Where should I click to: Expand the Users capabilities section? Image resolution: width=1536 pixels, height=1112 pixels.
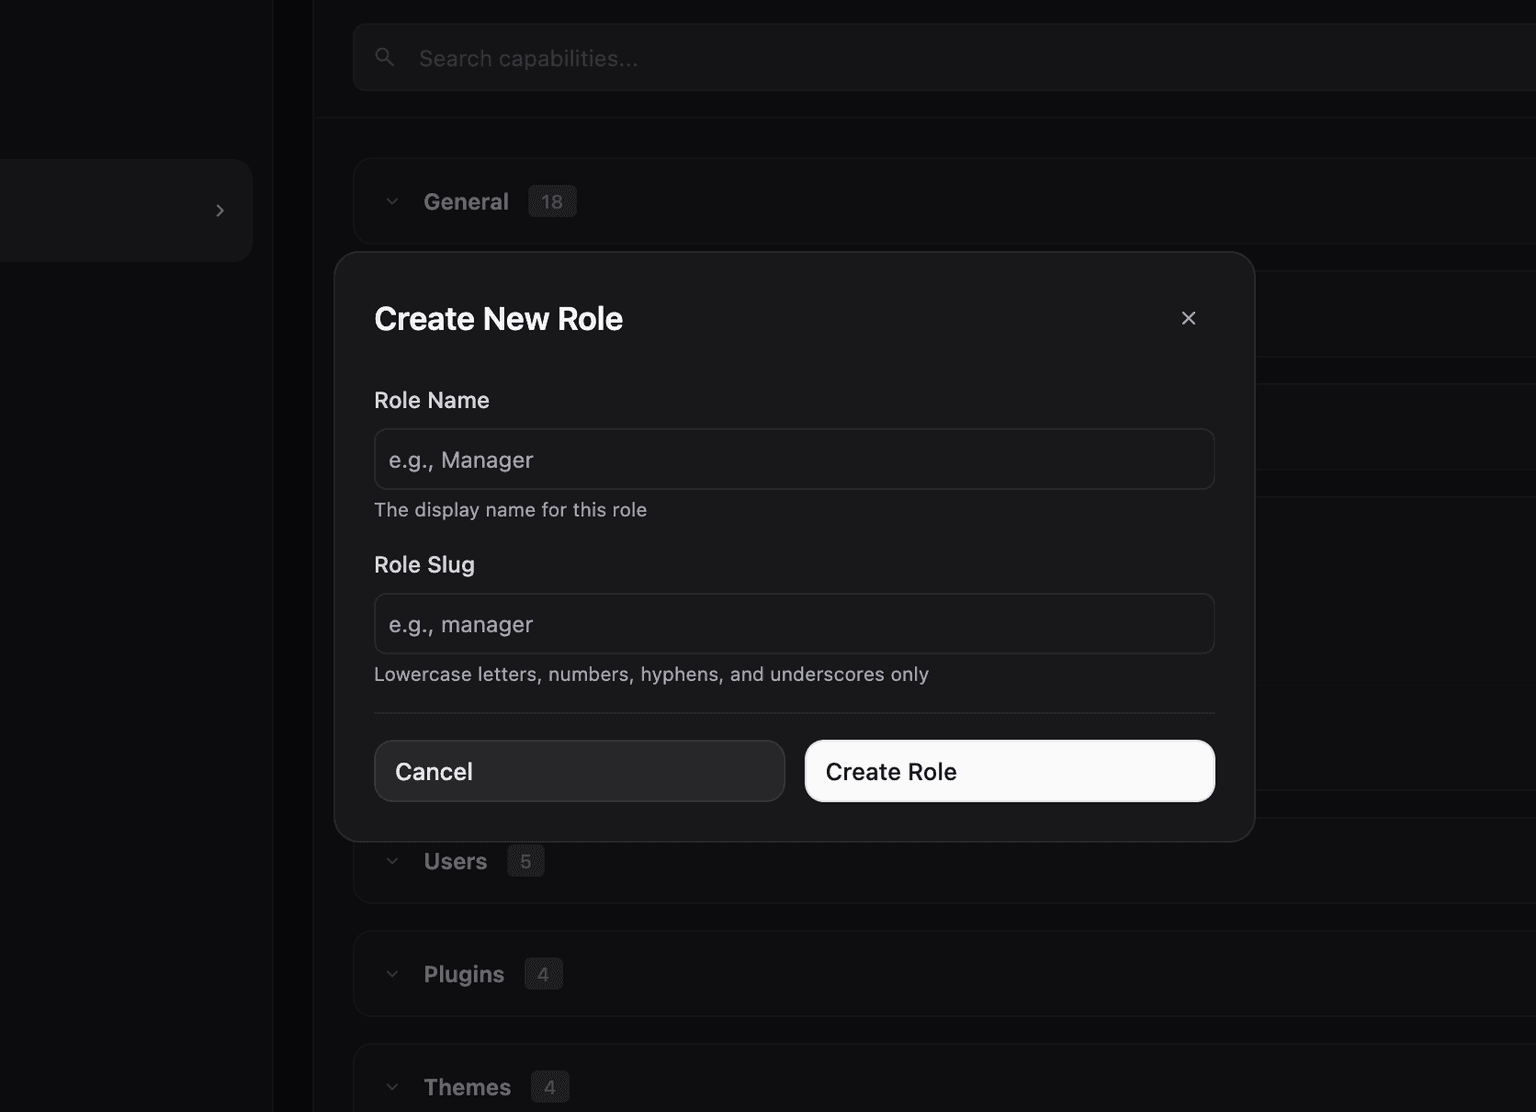[392, 860]
